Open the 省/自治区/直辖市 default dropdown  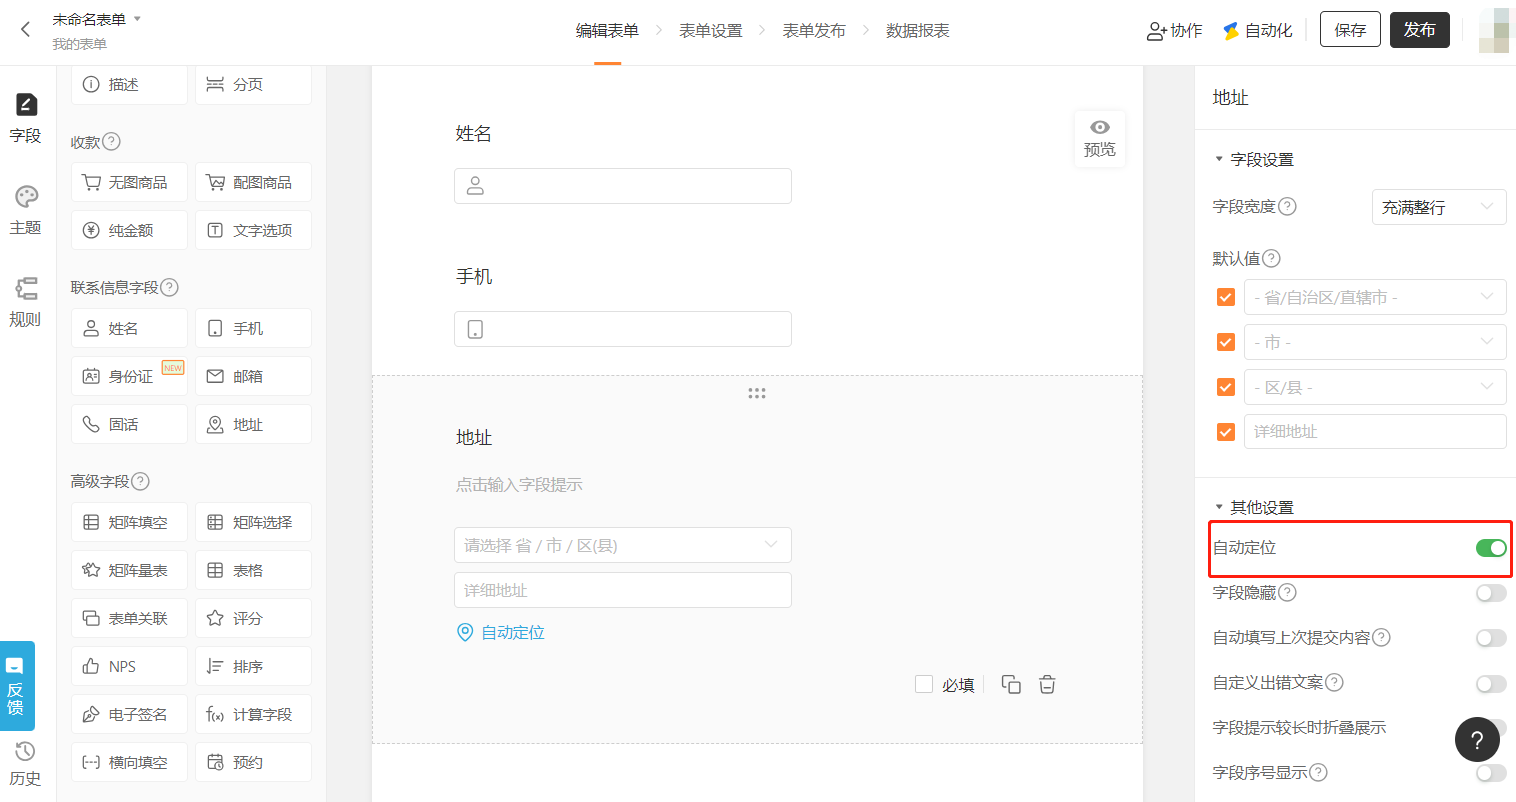(1375, 297)
